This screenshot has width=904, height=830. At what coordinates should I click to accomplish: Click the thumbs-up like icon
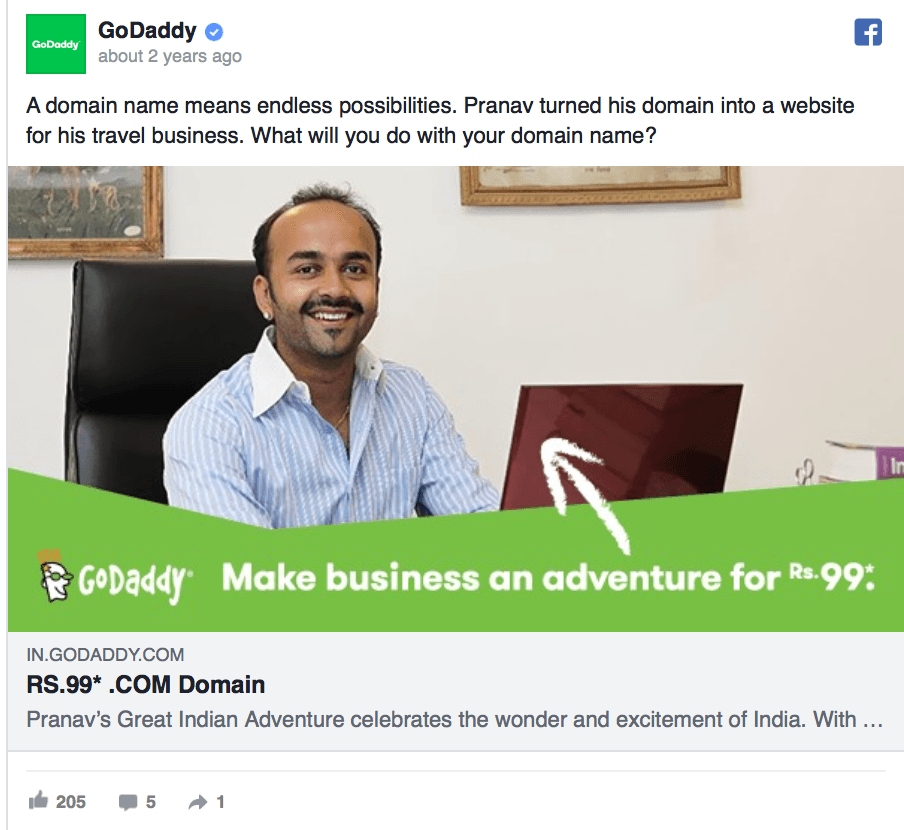(x=39, y=800)
